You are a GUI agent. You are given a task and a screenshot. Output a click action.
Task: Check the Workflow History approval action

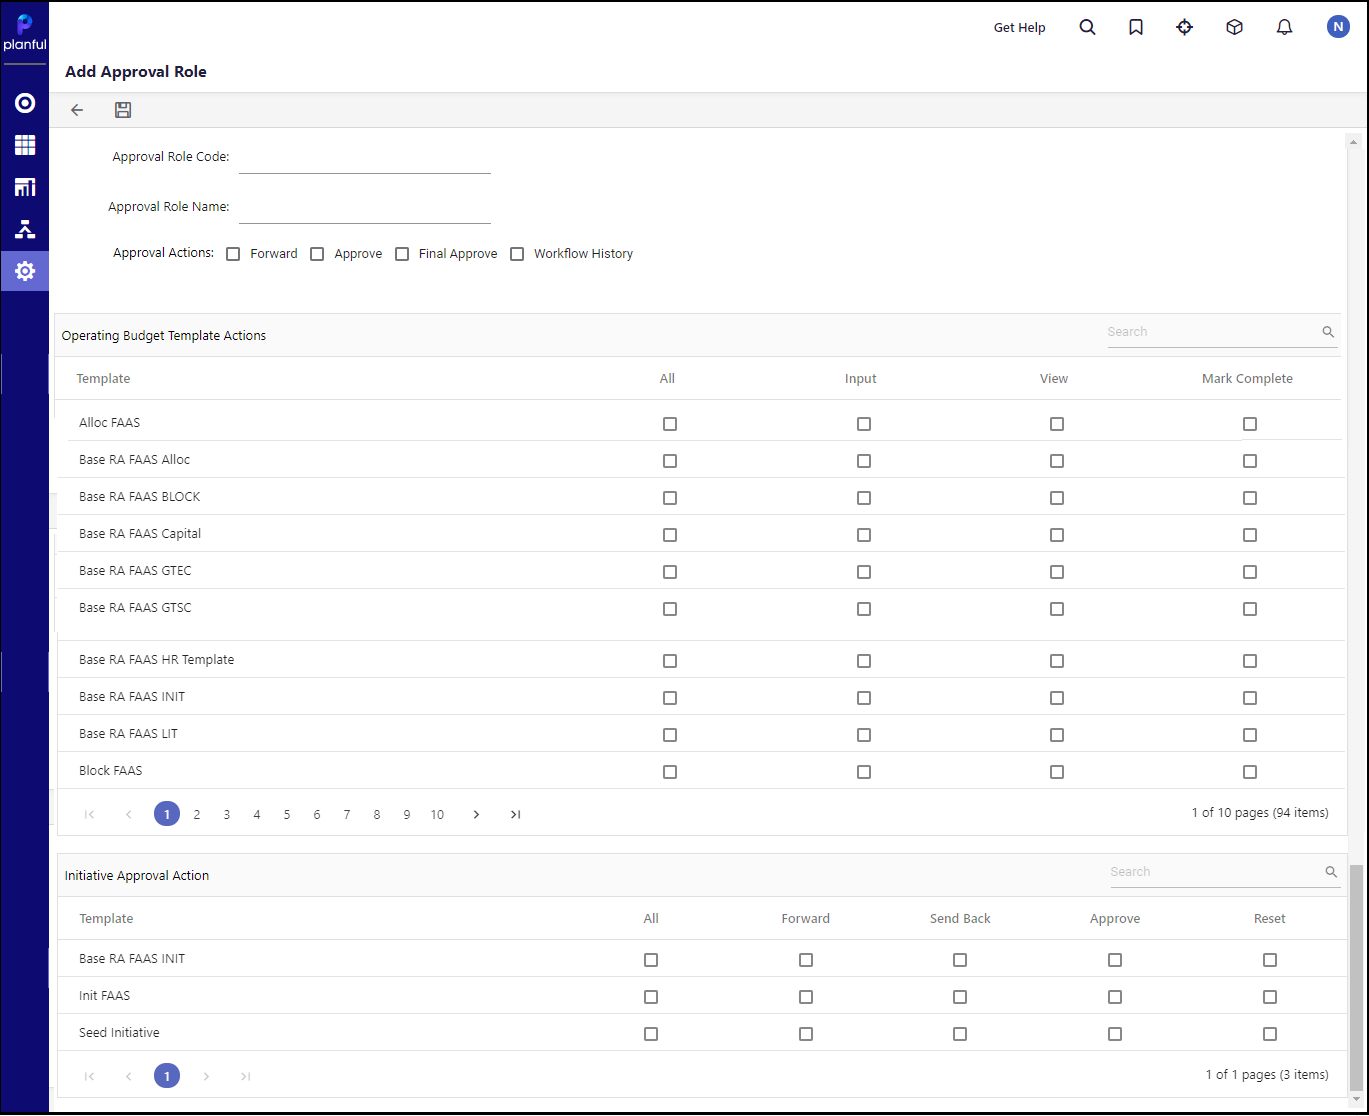click(x=517, y=254)
